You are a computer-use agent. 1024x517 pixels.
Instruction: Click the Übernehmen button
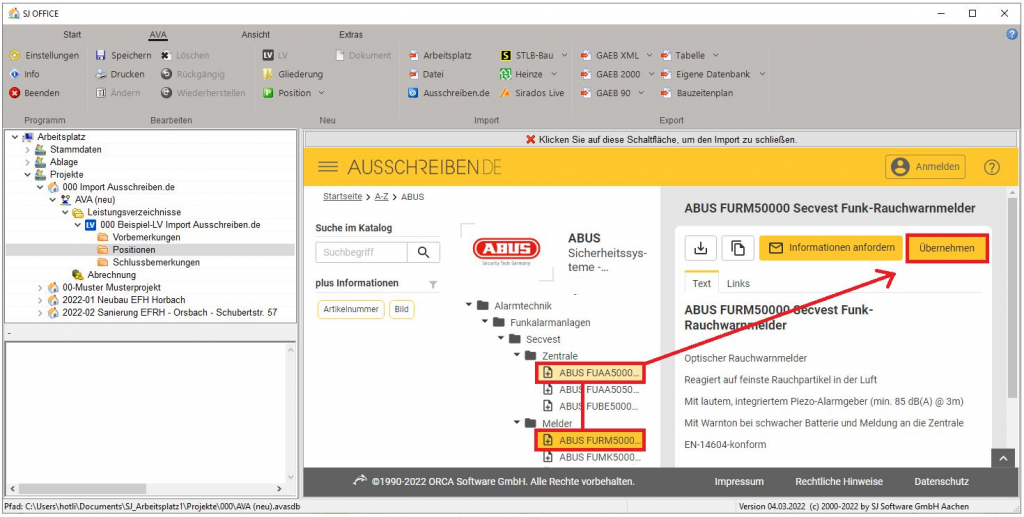click(x=947, y=248)
